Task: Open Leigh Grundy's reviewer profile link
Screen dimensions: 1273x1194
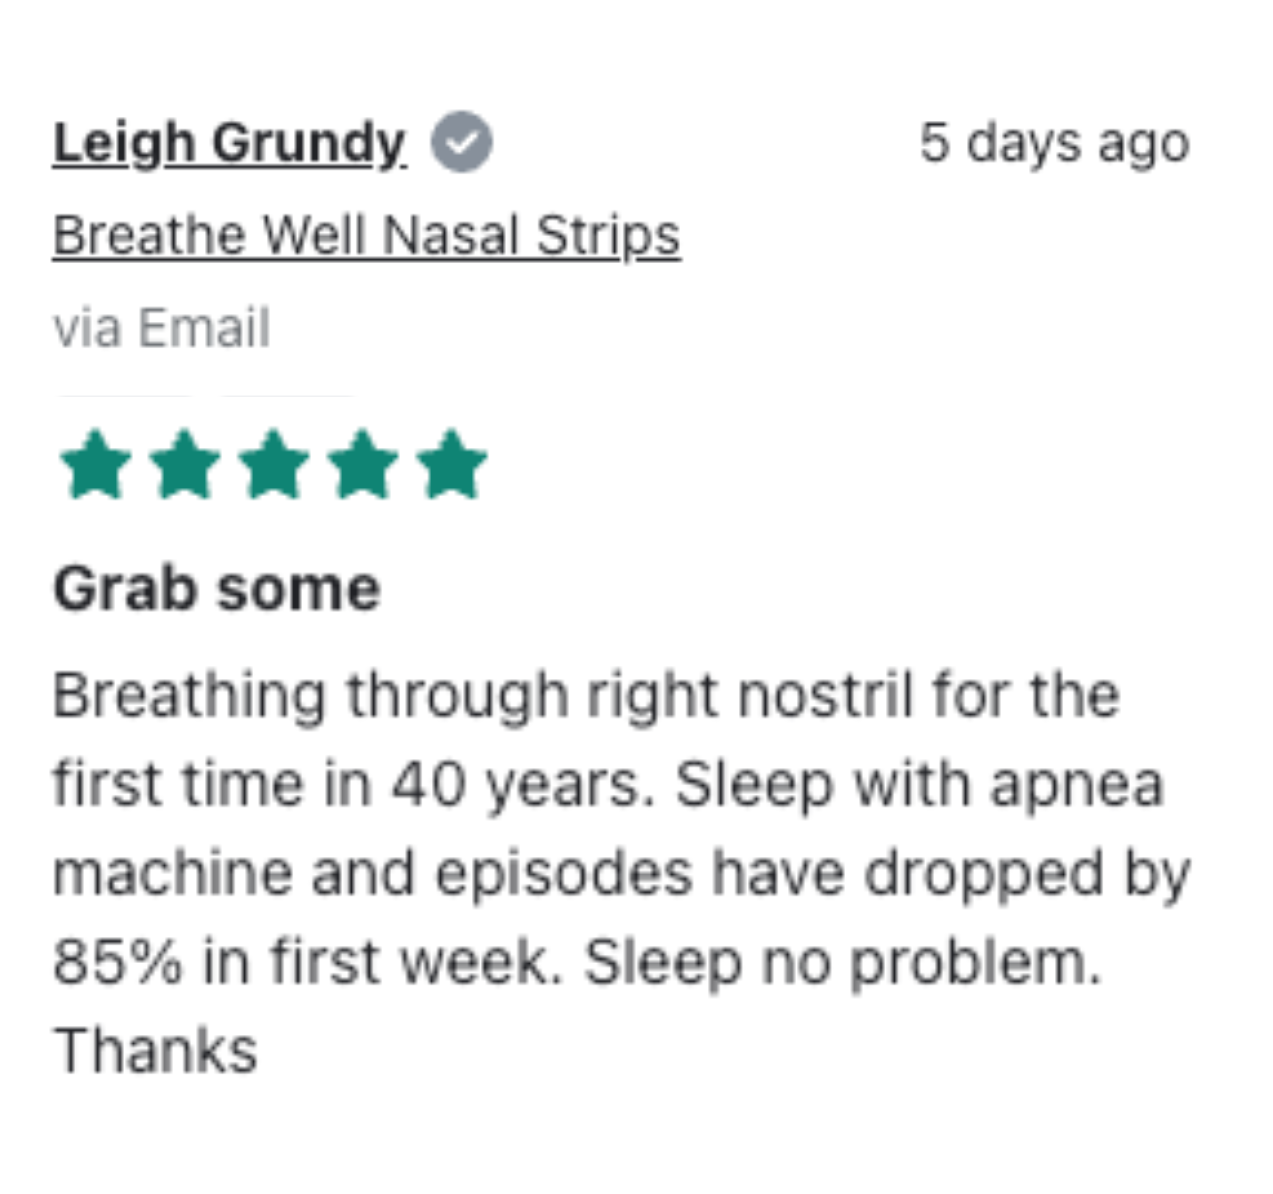Action: coord(229,143)
